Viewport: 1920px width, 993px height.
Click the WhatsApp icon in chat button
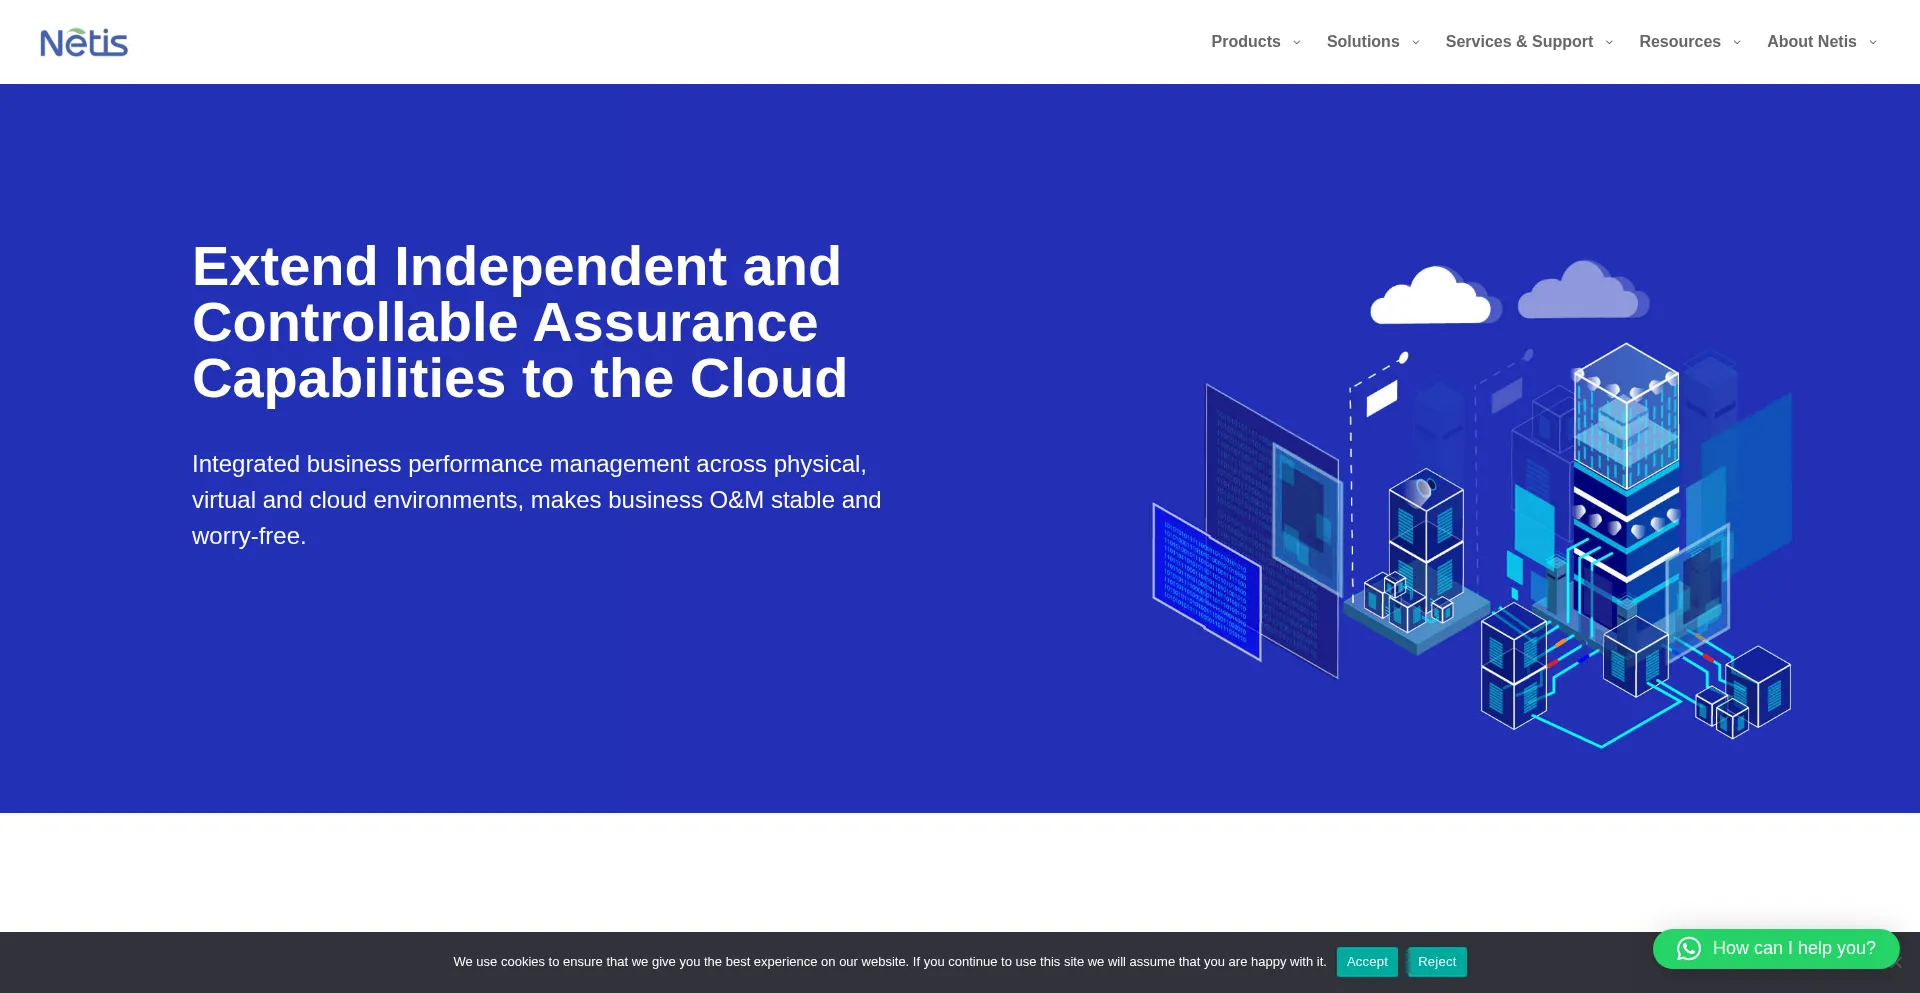[x=1688, y=948]
